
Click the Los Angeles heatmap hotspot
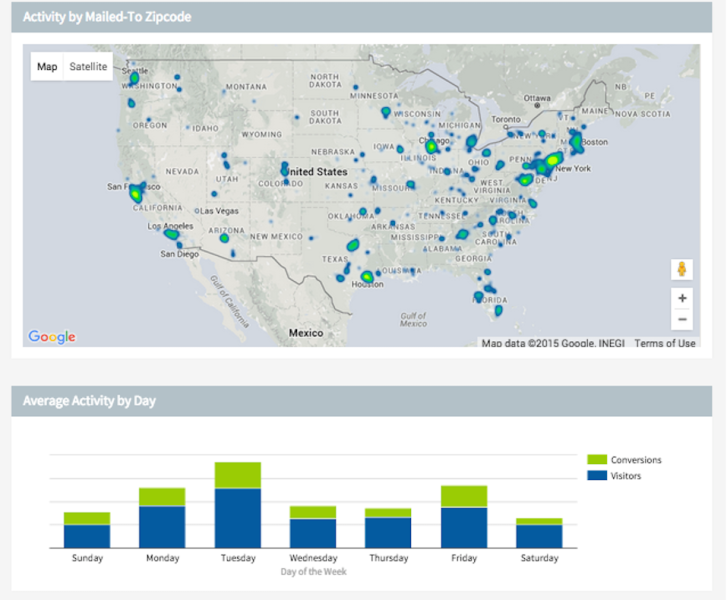[171, 234]
